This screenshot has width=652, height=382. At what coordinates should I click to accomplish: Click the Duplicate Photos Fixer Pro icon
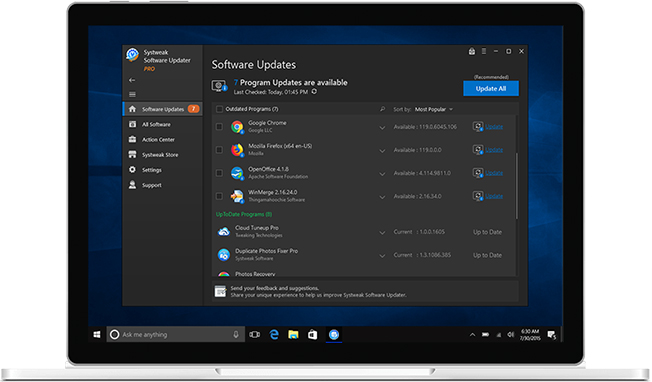pyautogui.click(x=224, y=255)
